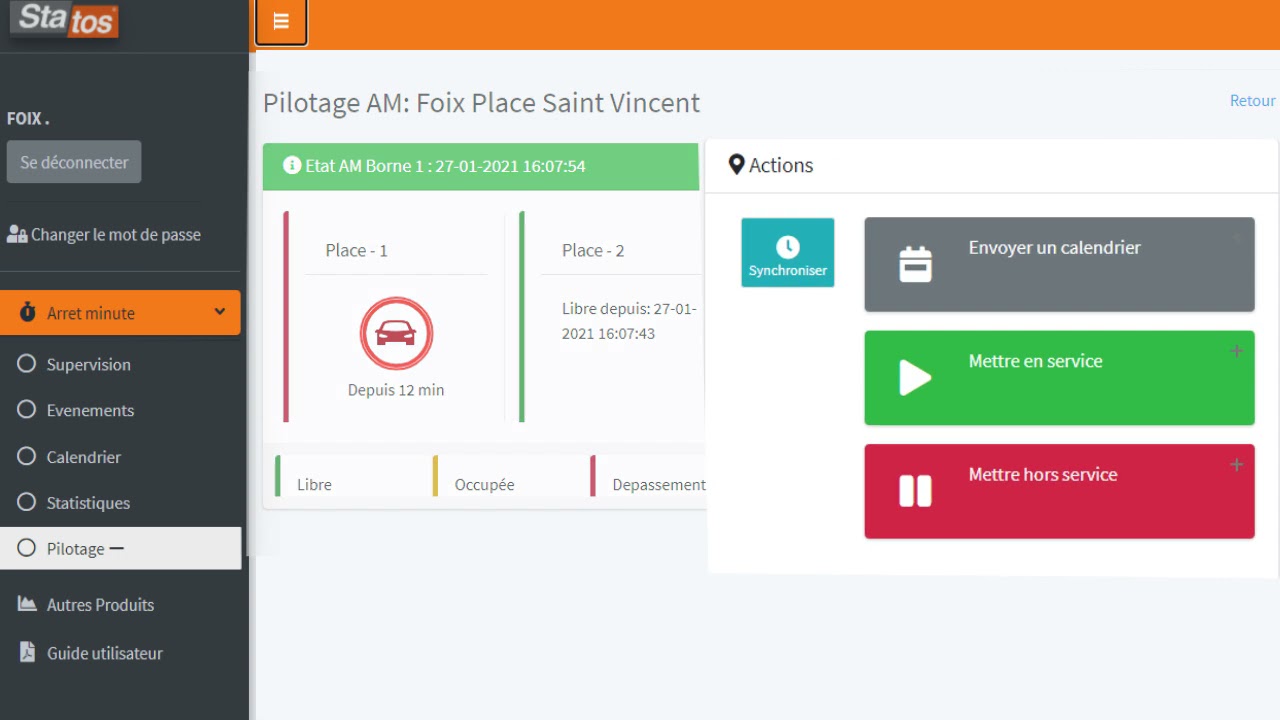Viewport: 1280px width, 720px height.
Task: Open the Pilotage menu item
Action: 120,548
